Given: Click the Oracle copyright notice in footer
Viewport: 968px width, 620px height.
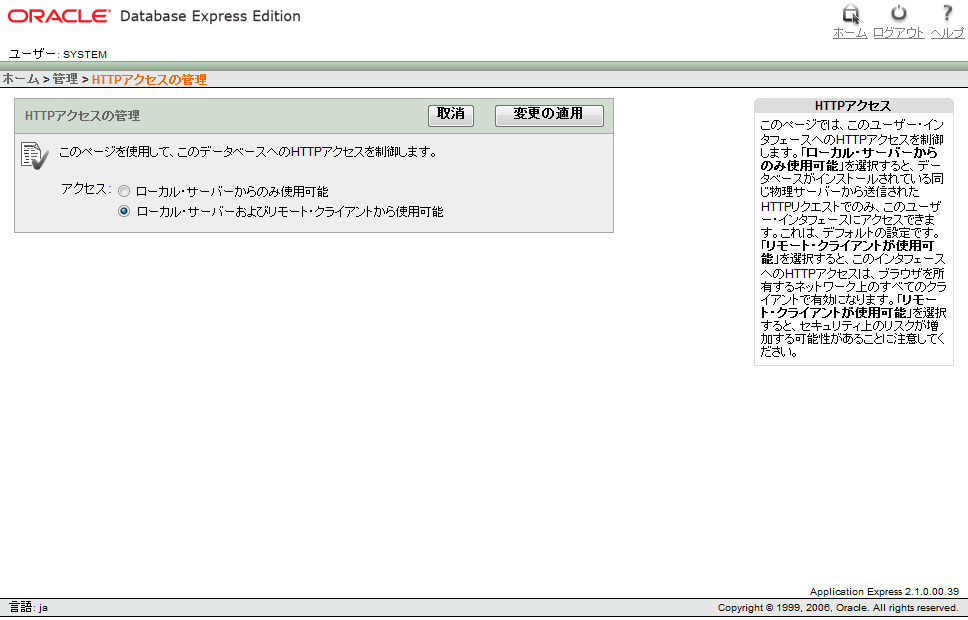Looking at the screenshot, I should click(838, 608).
